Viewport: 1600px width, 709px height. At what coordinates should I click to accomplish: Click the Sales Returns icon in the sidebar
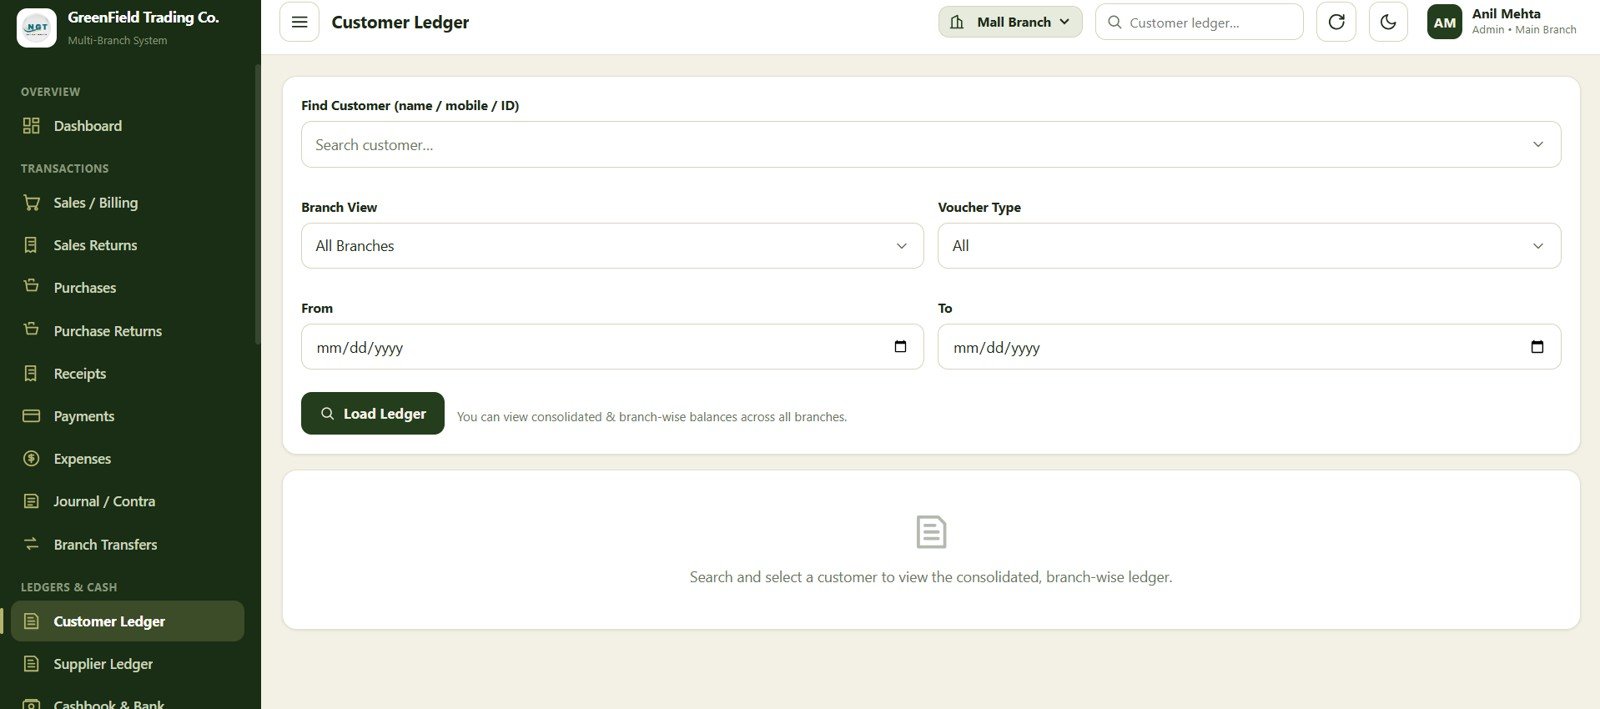click(x=31, y=245)
